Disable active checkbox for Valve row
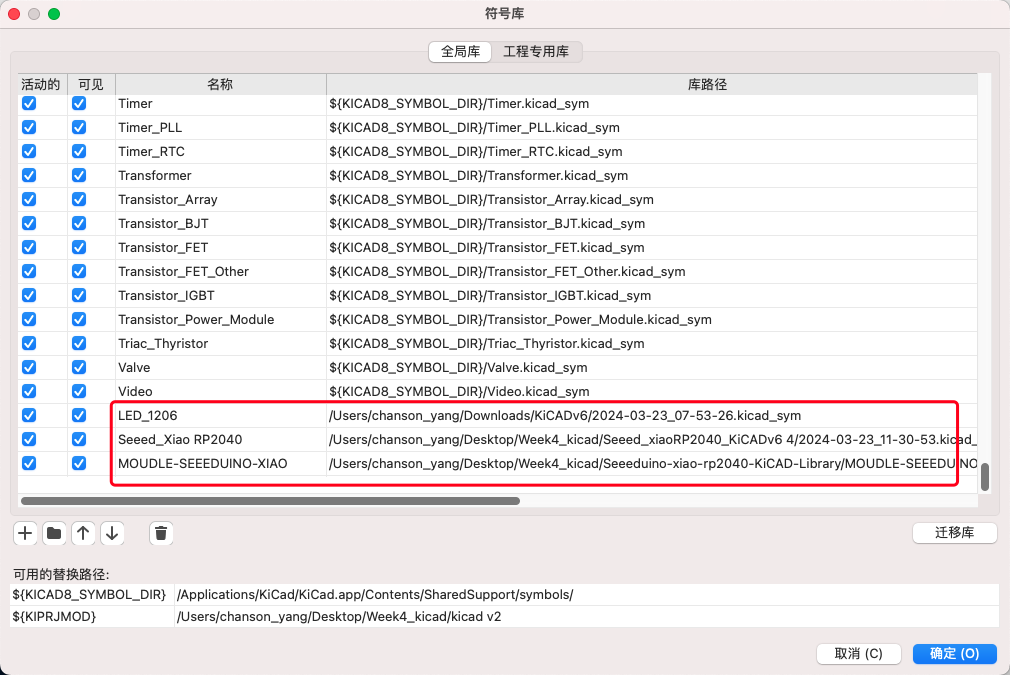 [29, 367]
